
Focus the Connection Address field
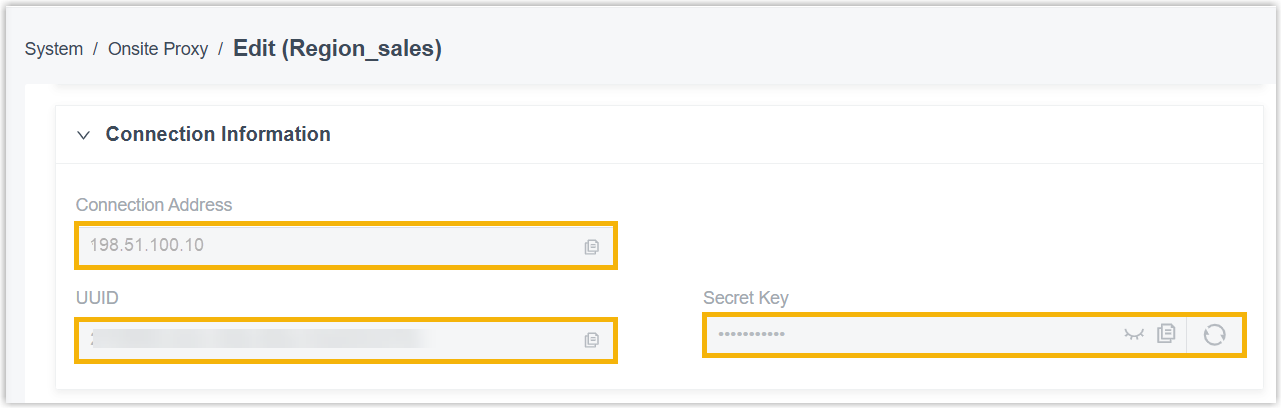330,245
